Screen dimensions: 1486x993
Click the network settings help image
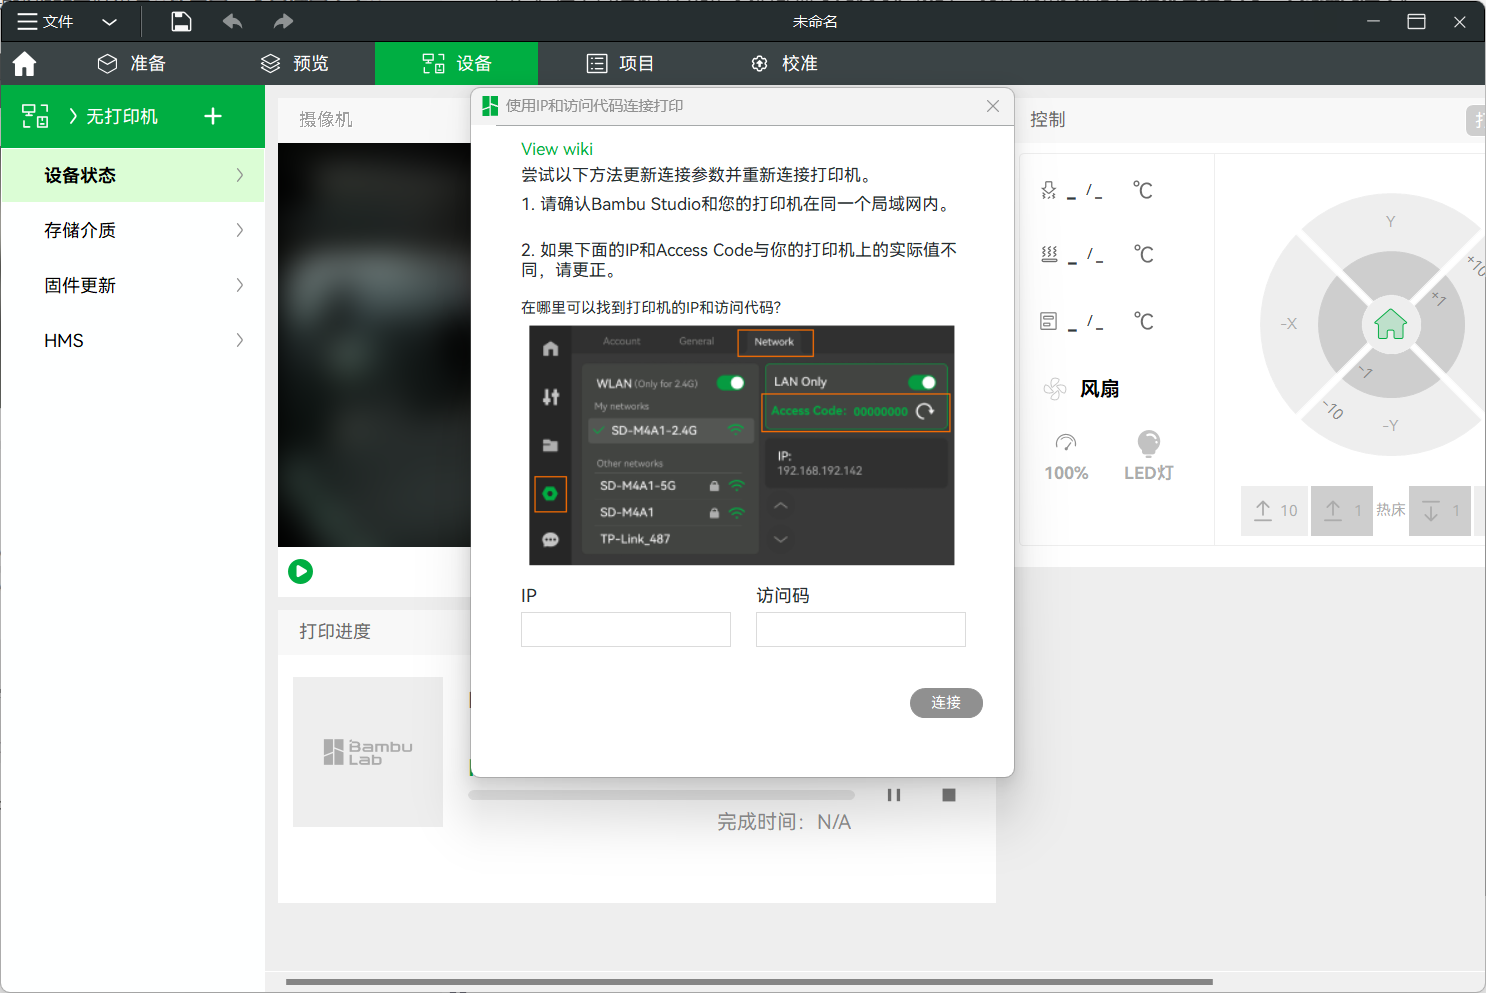tap(742, 445)
